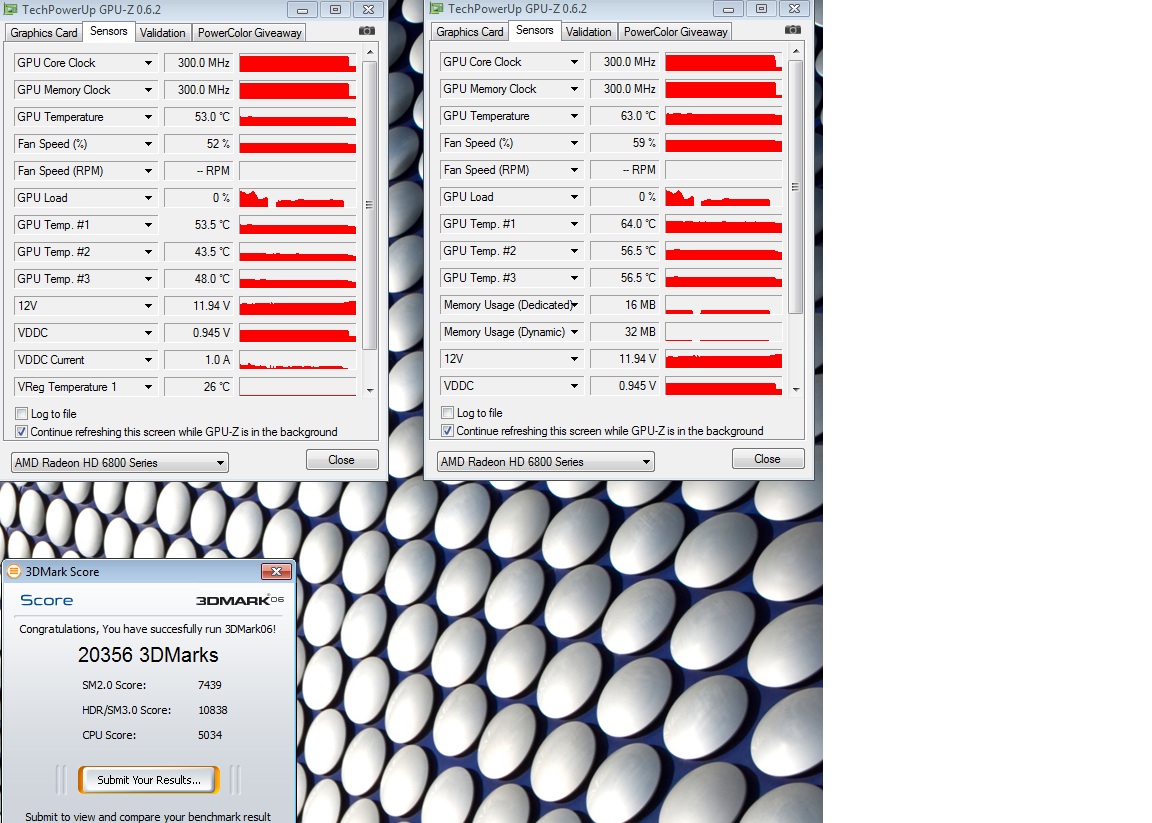Select Sensors tab in left GPU-Z window
Image resolution: width=1152 pixels, height=823 pixels.
click(109, 32)
